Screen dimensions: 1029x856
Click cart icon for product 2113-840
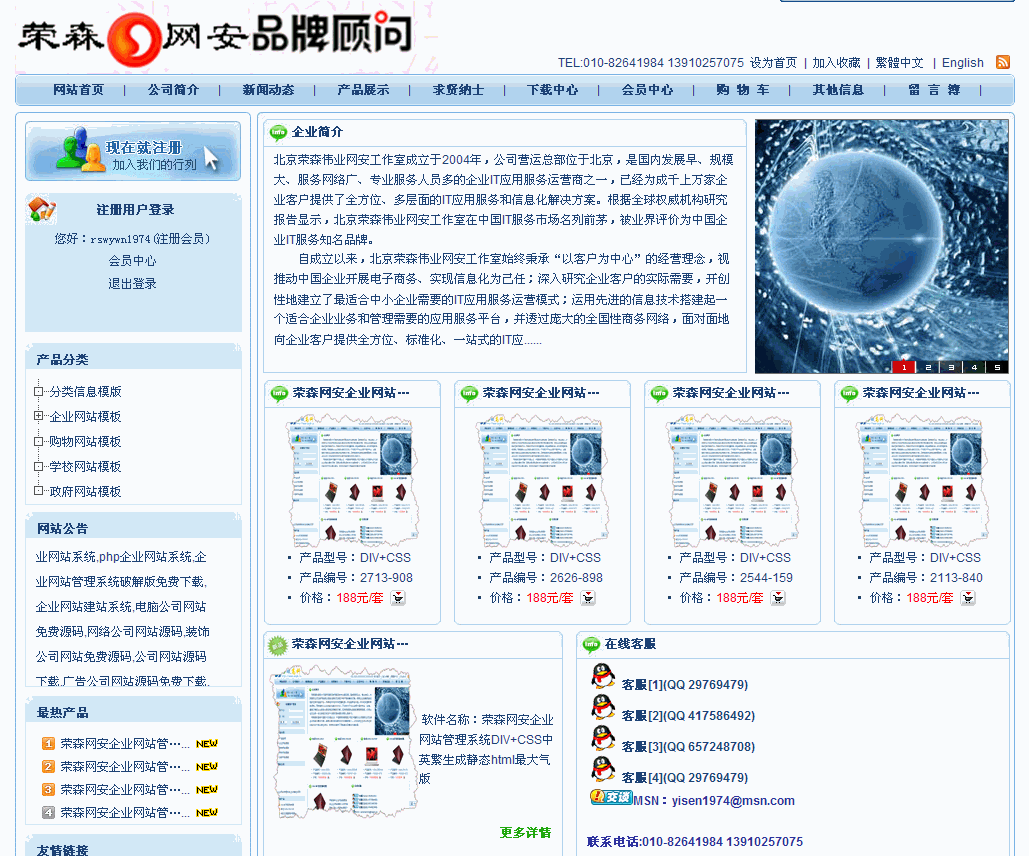pos(968,598)
